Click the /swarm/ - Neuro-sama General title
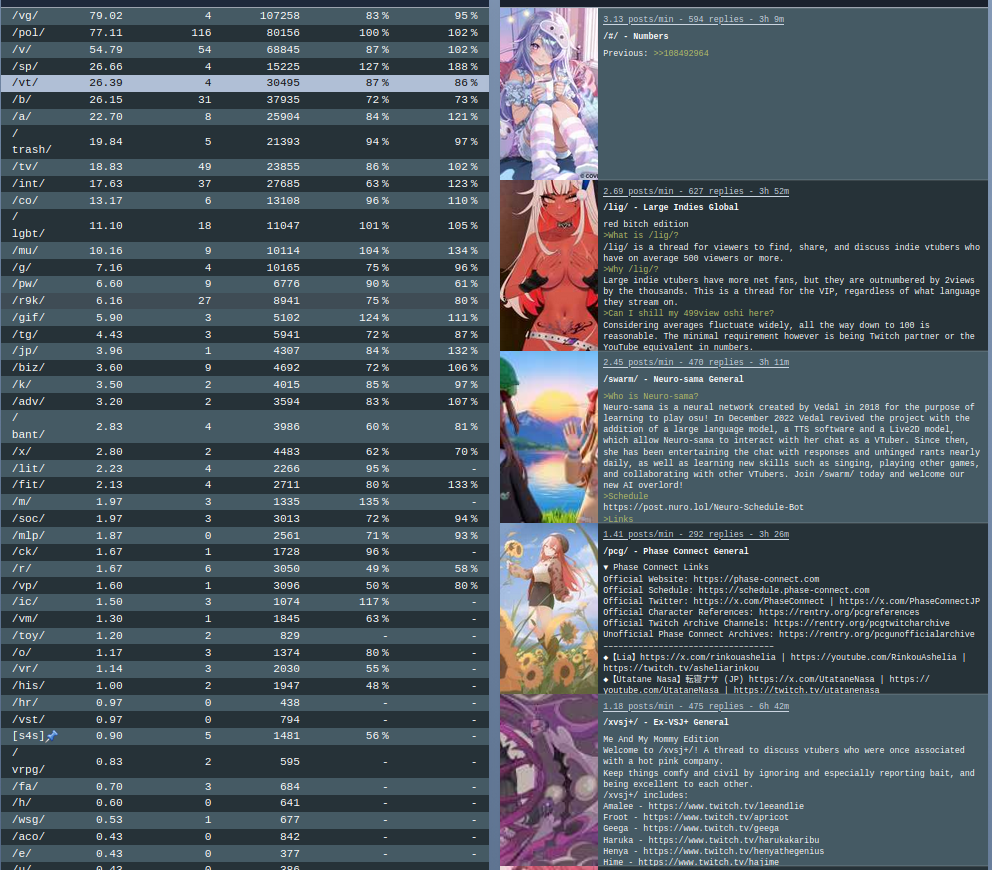The width and height of the screenshot is (992, 870). 673,380
